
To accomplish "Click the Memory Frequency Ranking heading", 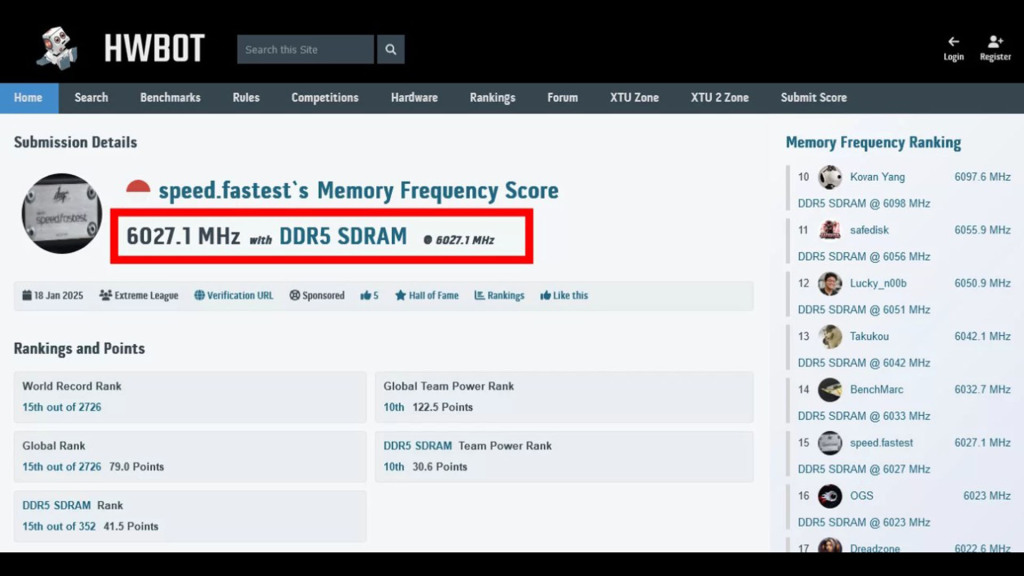I will click(x=873, y=142).
